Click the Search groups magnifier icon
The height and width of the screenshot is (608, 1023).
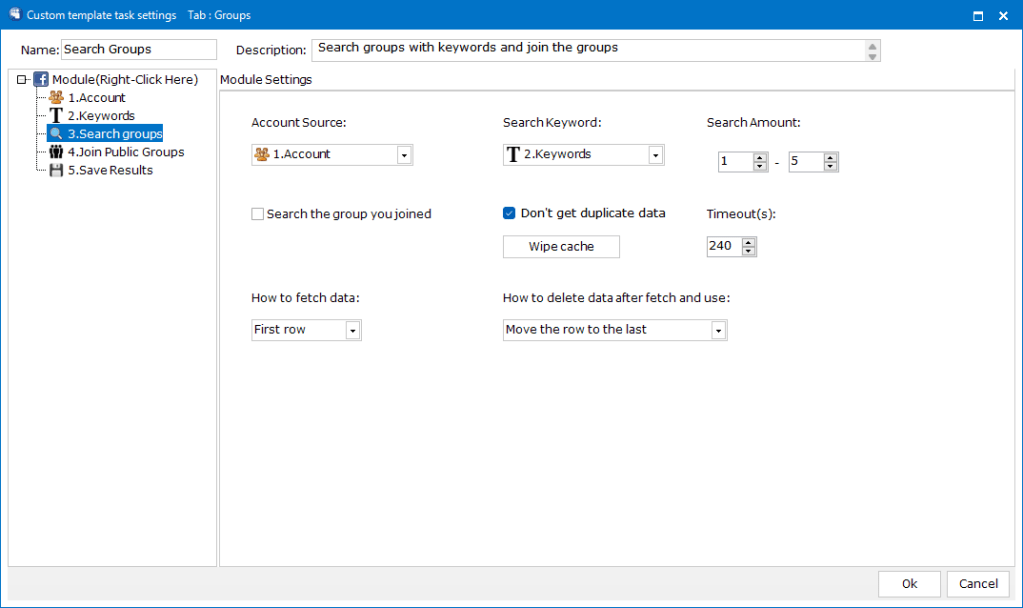tap(56, 134)
